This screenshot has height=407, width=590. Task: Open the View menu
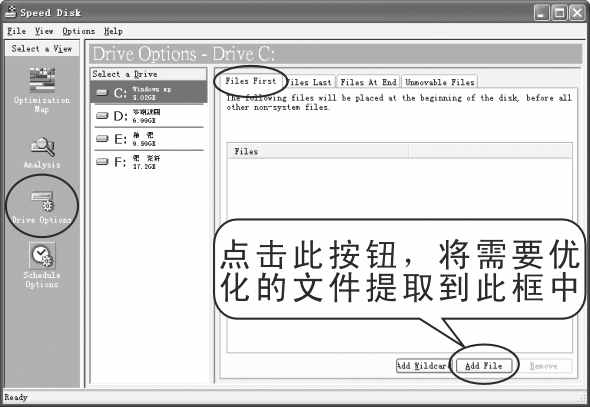(x=44, y=31)
